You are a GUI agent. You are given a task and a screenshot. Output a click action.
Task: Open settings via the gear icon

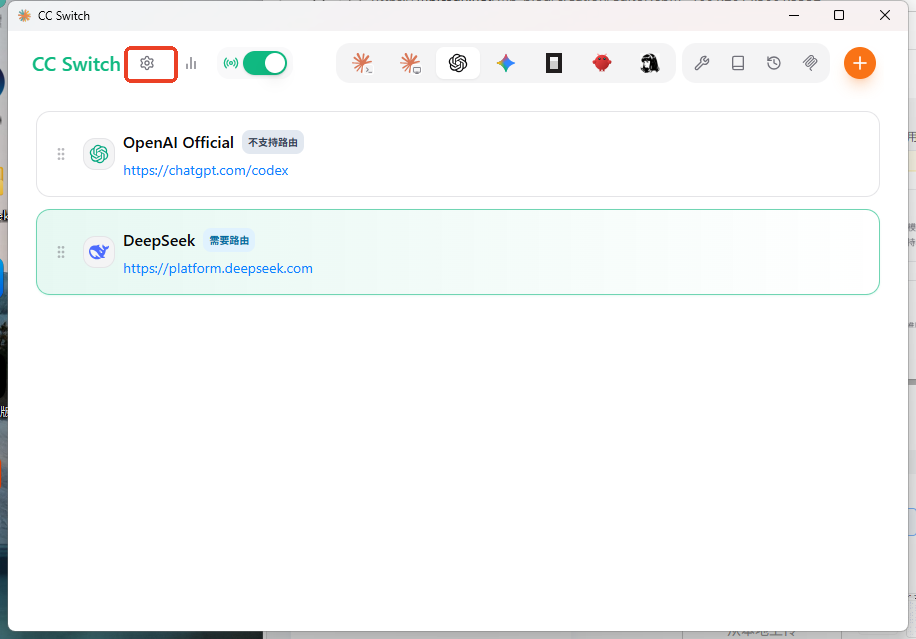click(147, 63)
